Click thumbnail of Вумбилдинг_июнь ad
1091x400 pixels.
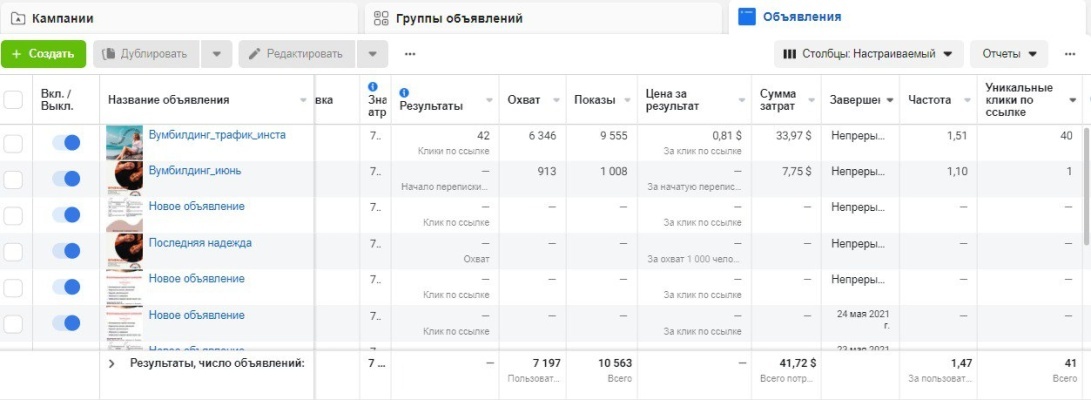pos(125,179)
